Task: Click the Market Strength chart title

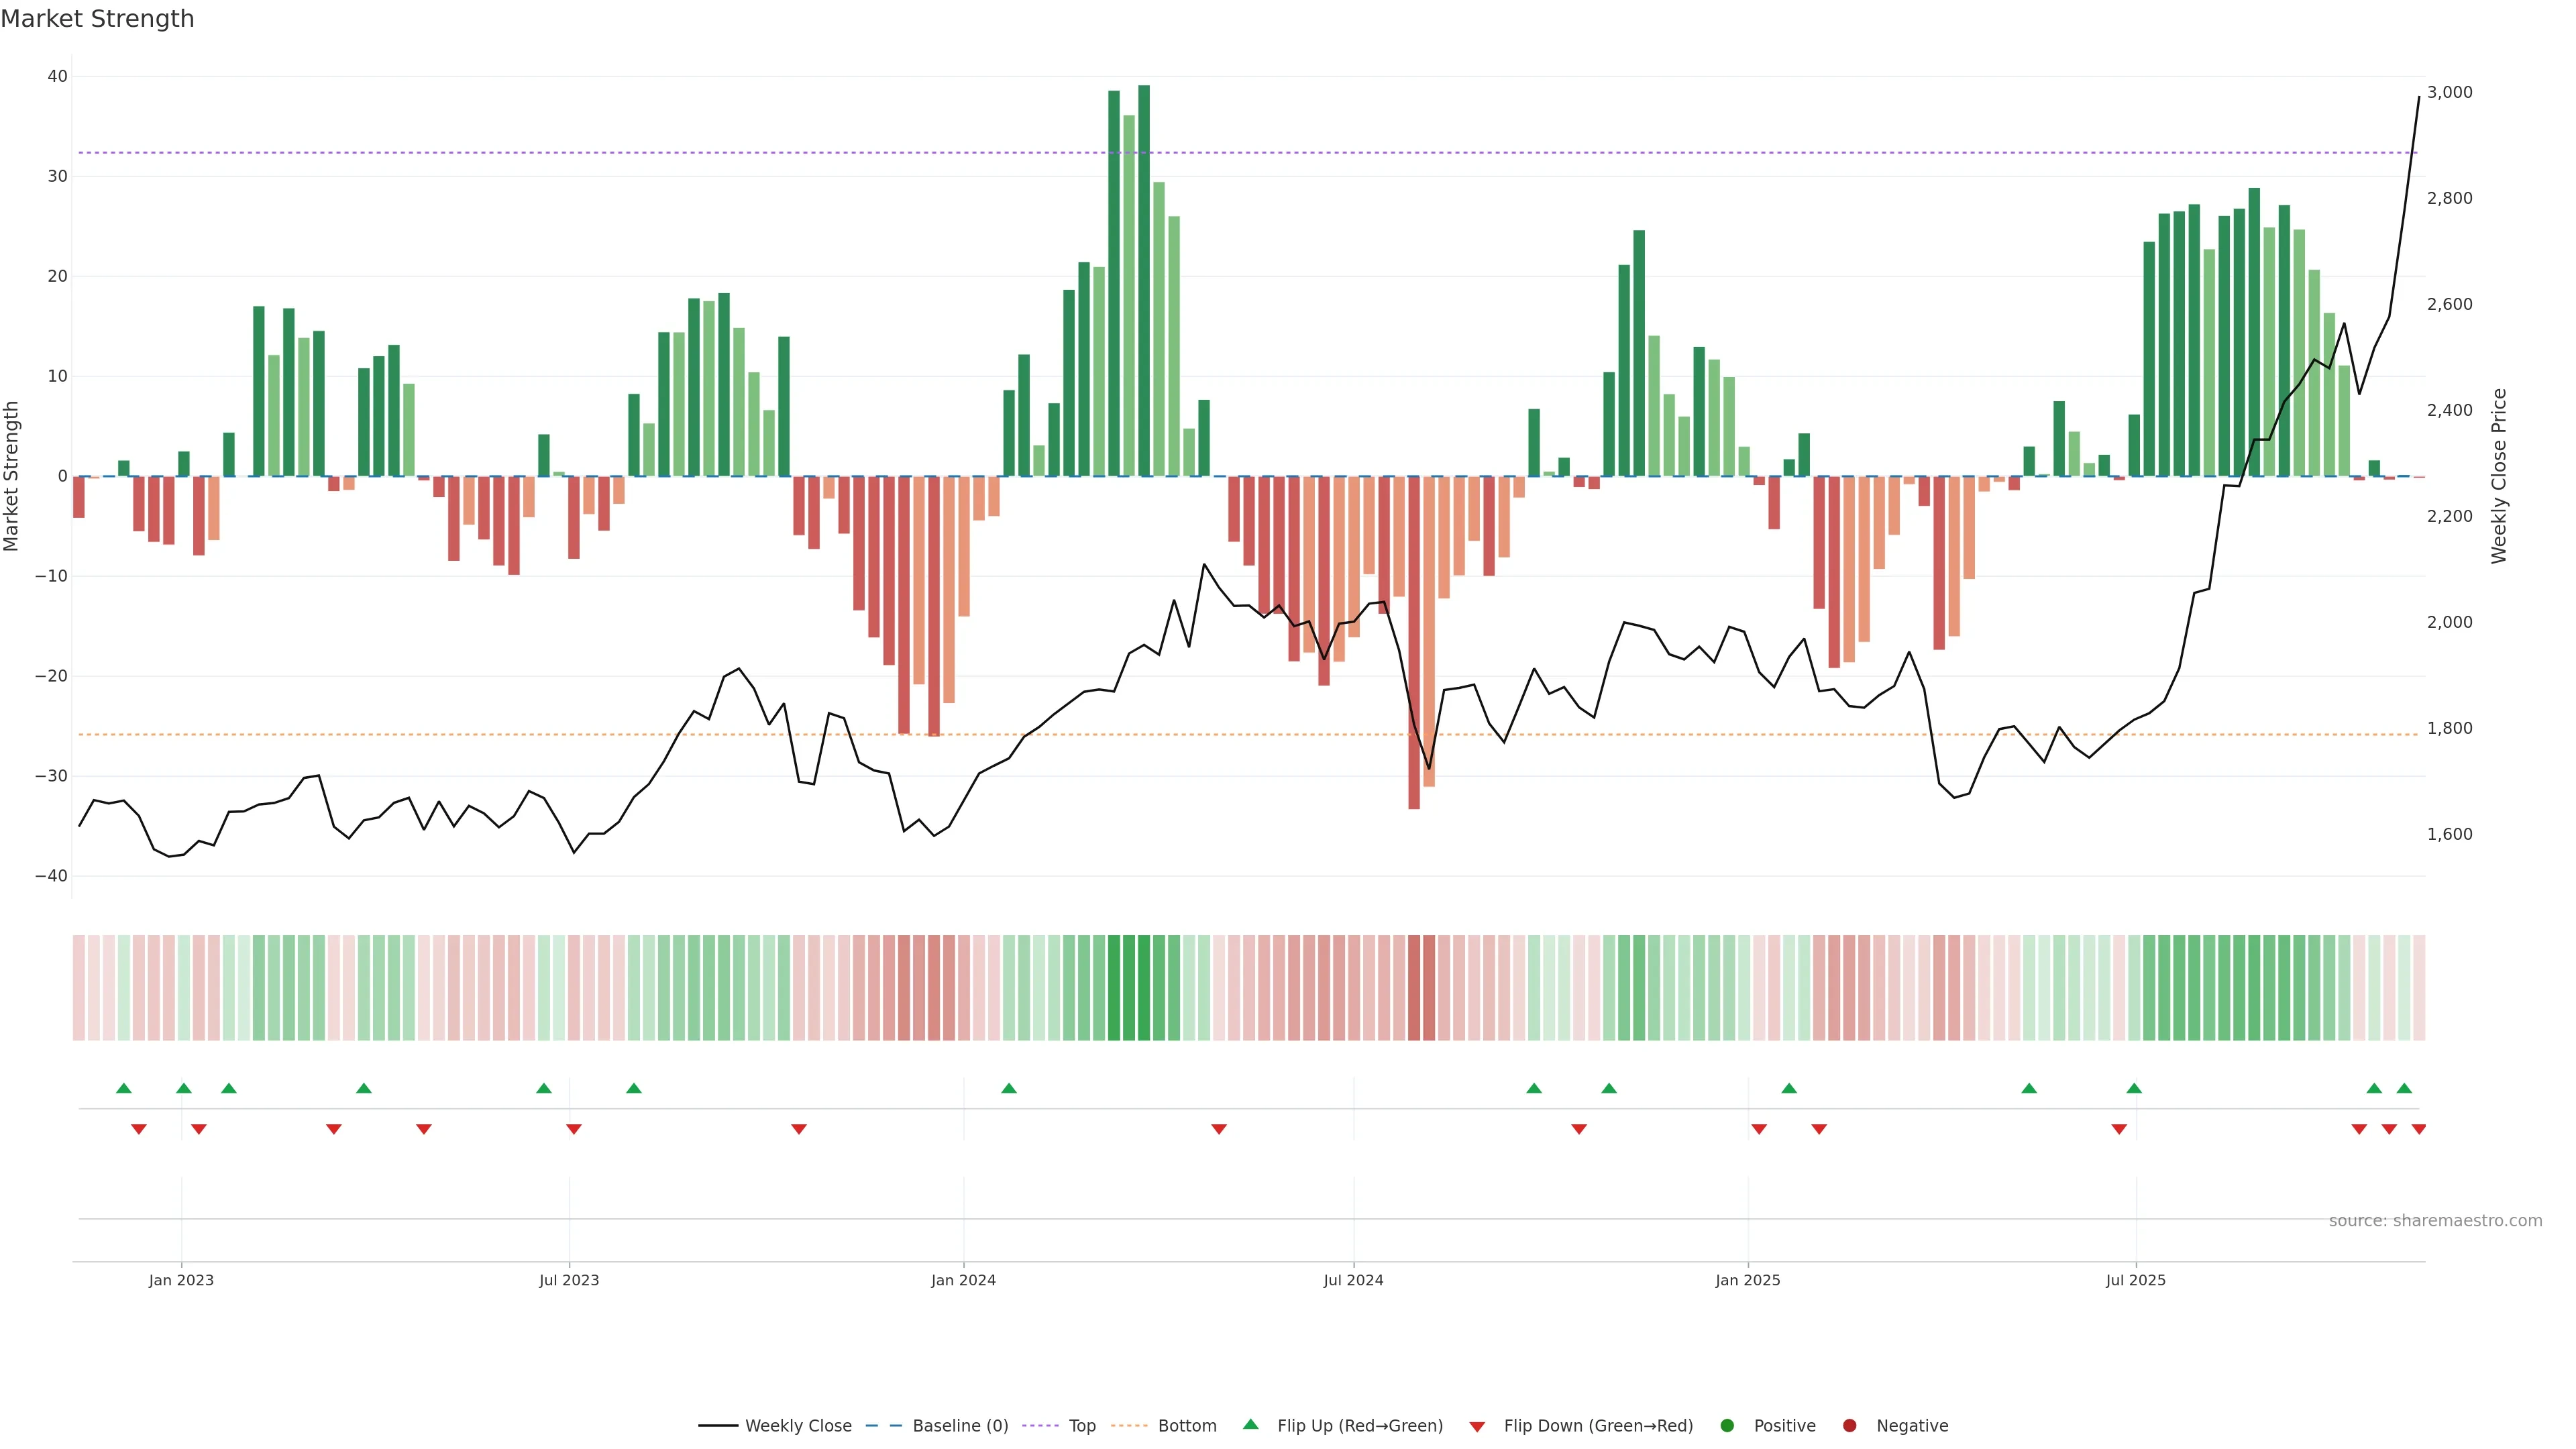Action: coord(97,19)
